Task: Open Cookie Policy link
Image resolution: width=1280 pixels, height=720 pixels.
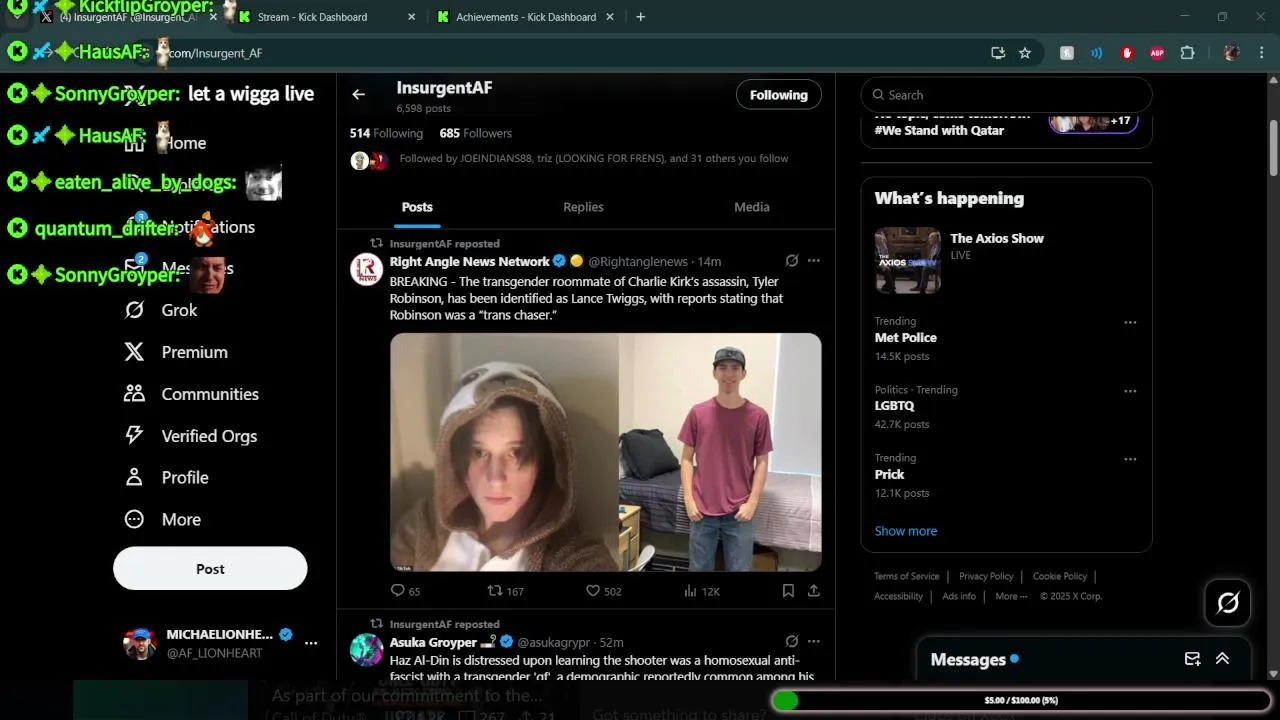Action: tap(1060, 576)
